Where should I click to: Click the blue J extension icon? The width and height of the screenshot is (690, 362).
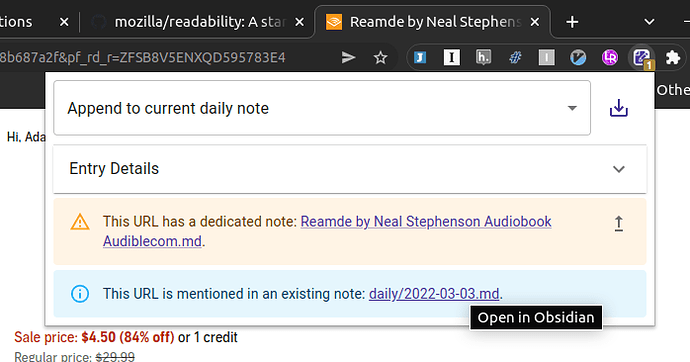point(420,58)
